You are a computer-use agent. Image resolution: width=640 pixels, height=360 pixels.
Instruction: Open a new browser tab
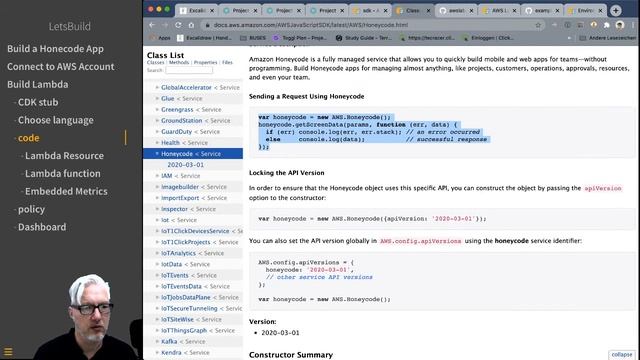616,11
